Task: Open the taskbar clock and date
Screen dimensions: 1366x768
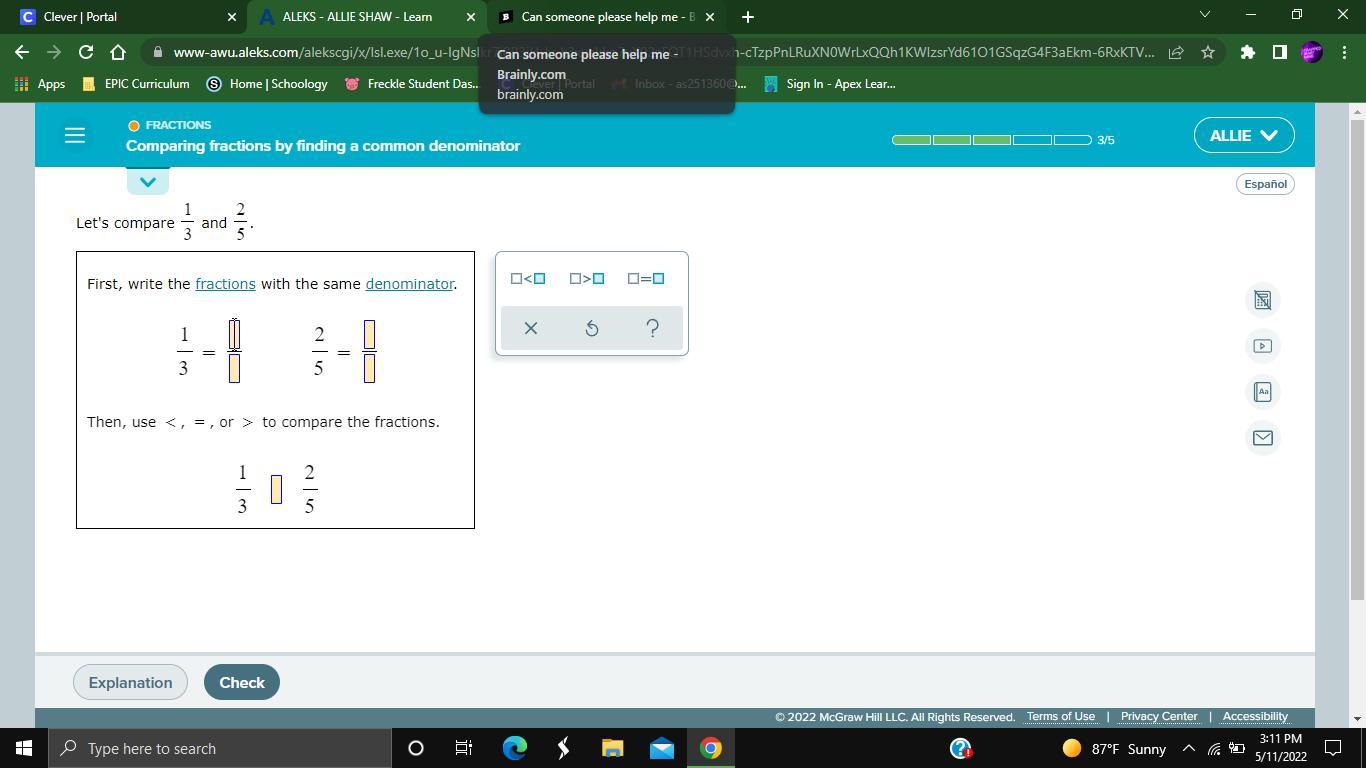Action: (x=1280, y=748)
